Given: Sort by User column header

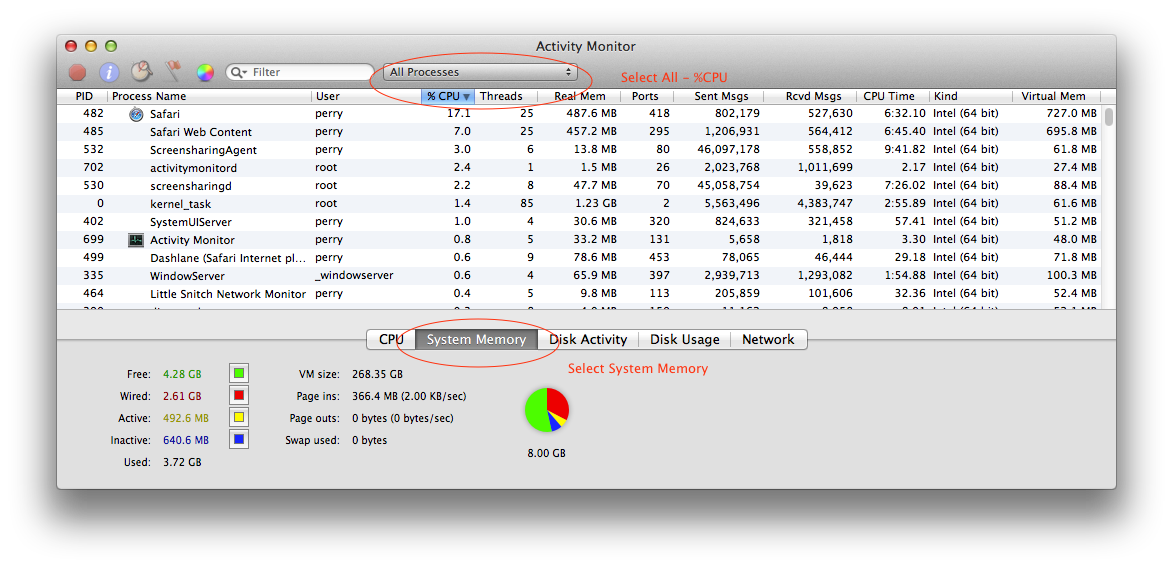Looking at the screenshot, I should click(x=366, y=97).
